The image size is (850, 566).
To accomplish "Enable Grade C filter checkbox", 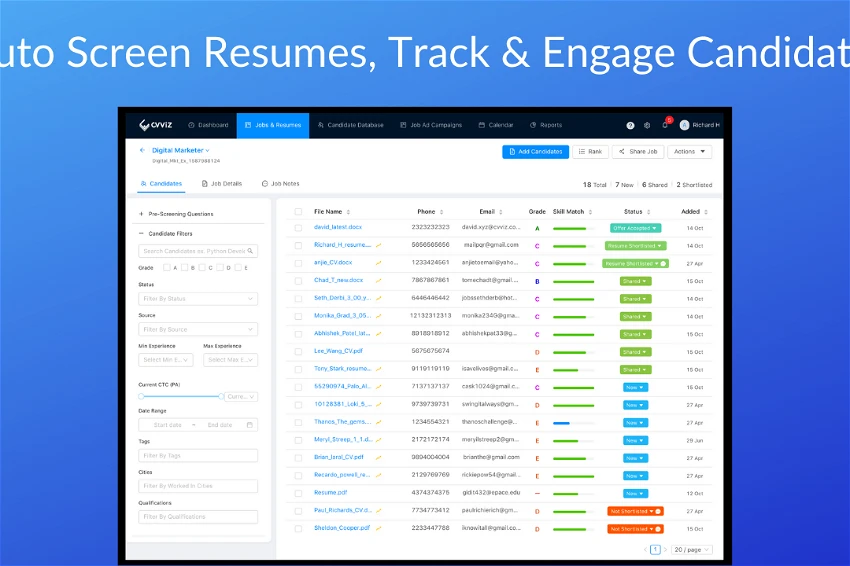I will point(202,267).
